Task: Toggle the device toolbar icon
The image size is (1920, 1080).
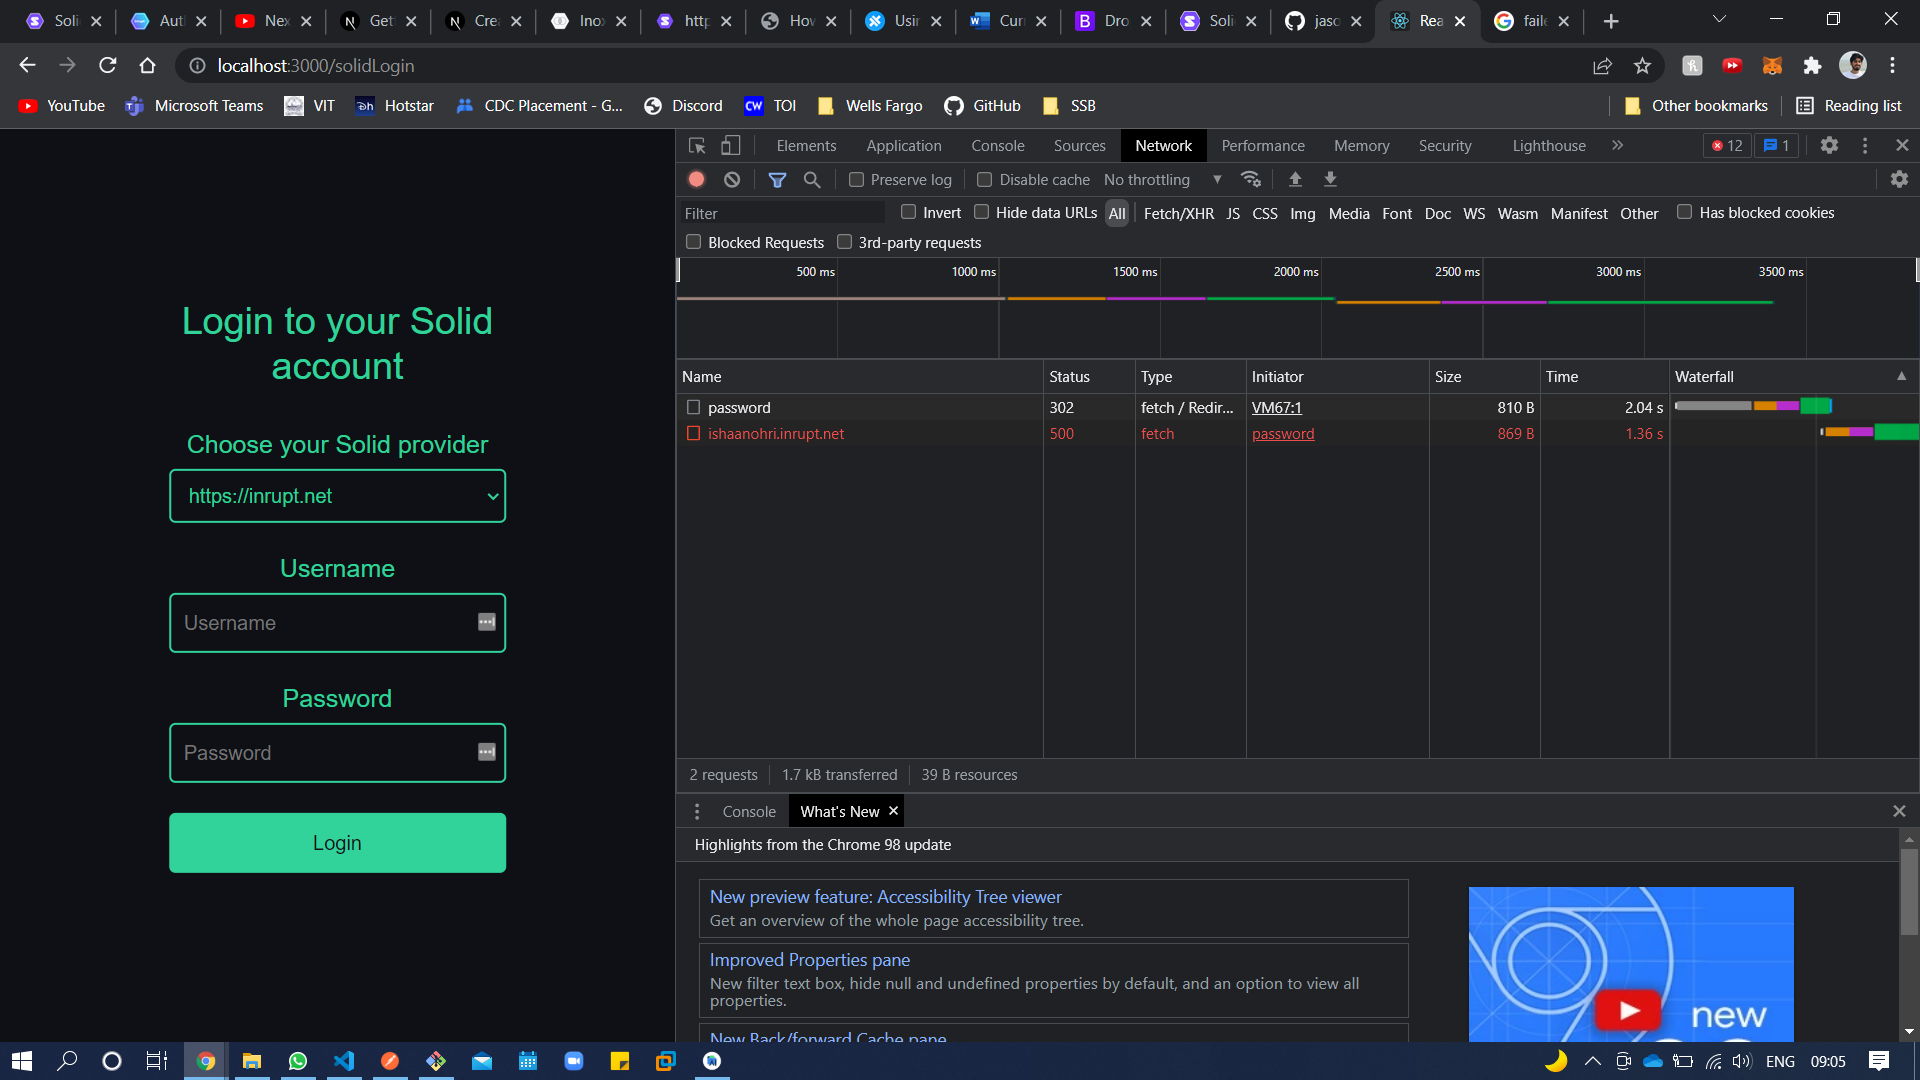Action: 731,146
